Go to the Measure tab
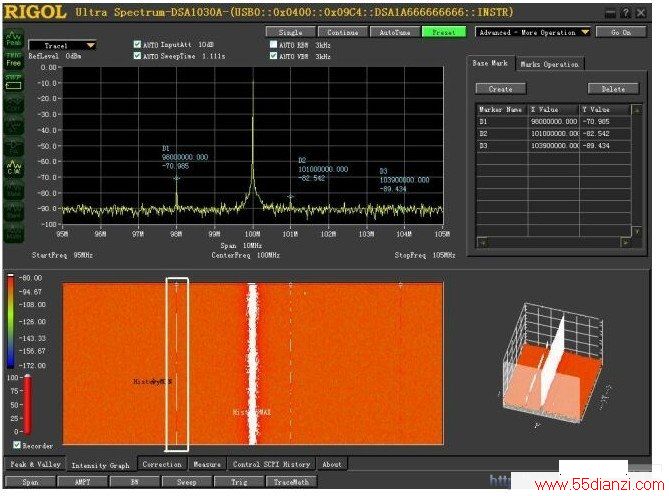The image size is (669, 496). coord(207,464)
